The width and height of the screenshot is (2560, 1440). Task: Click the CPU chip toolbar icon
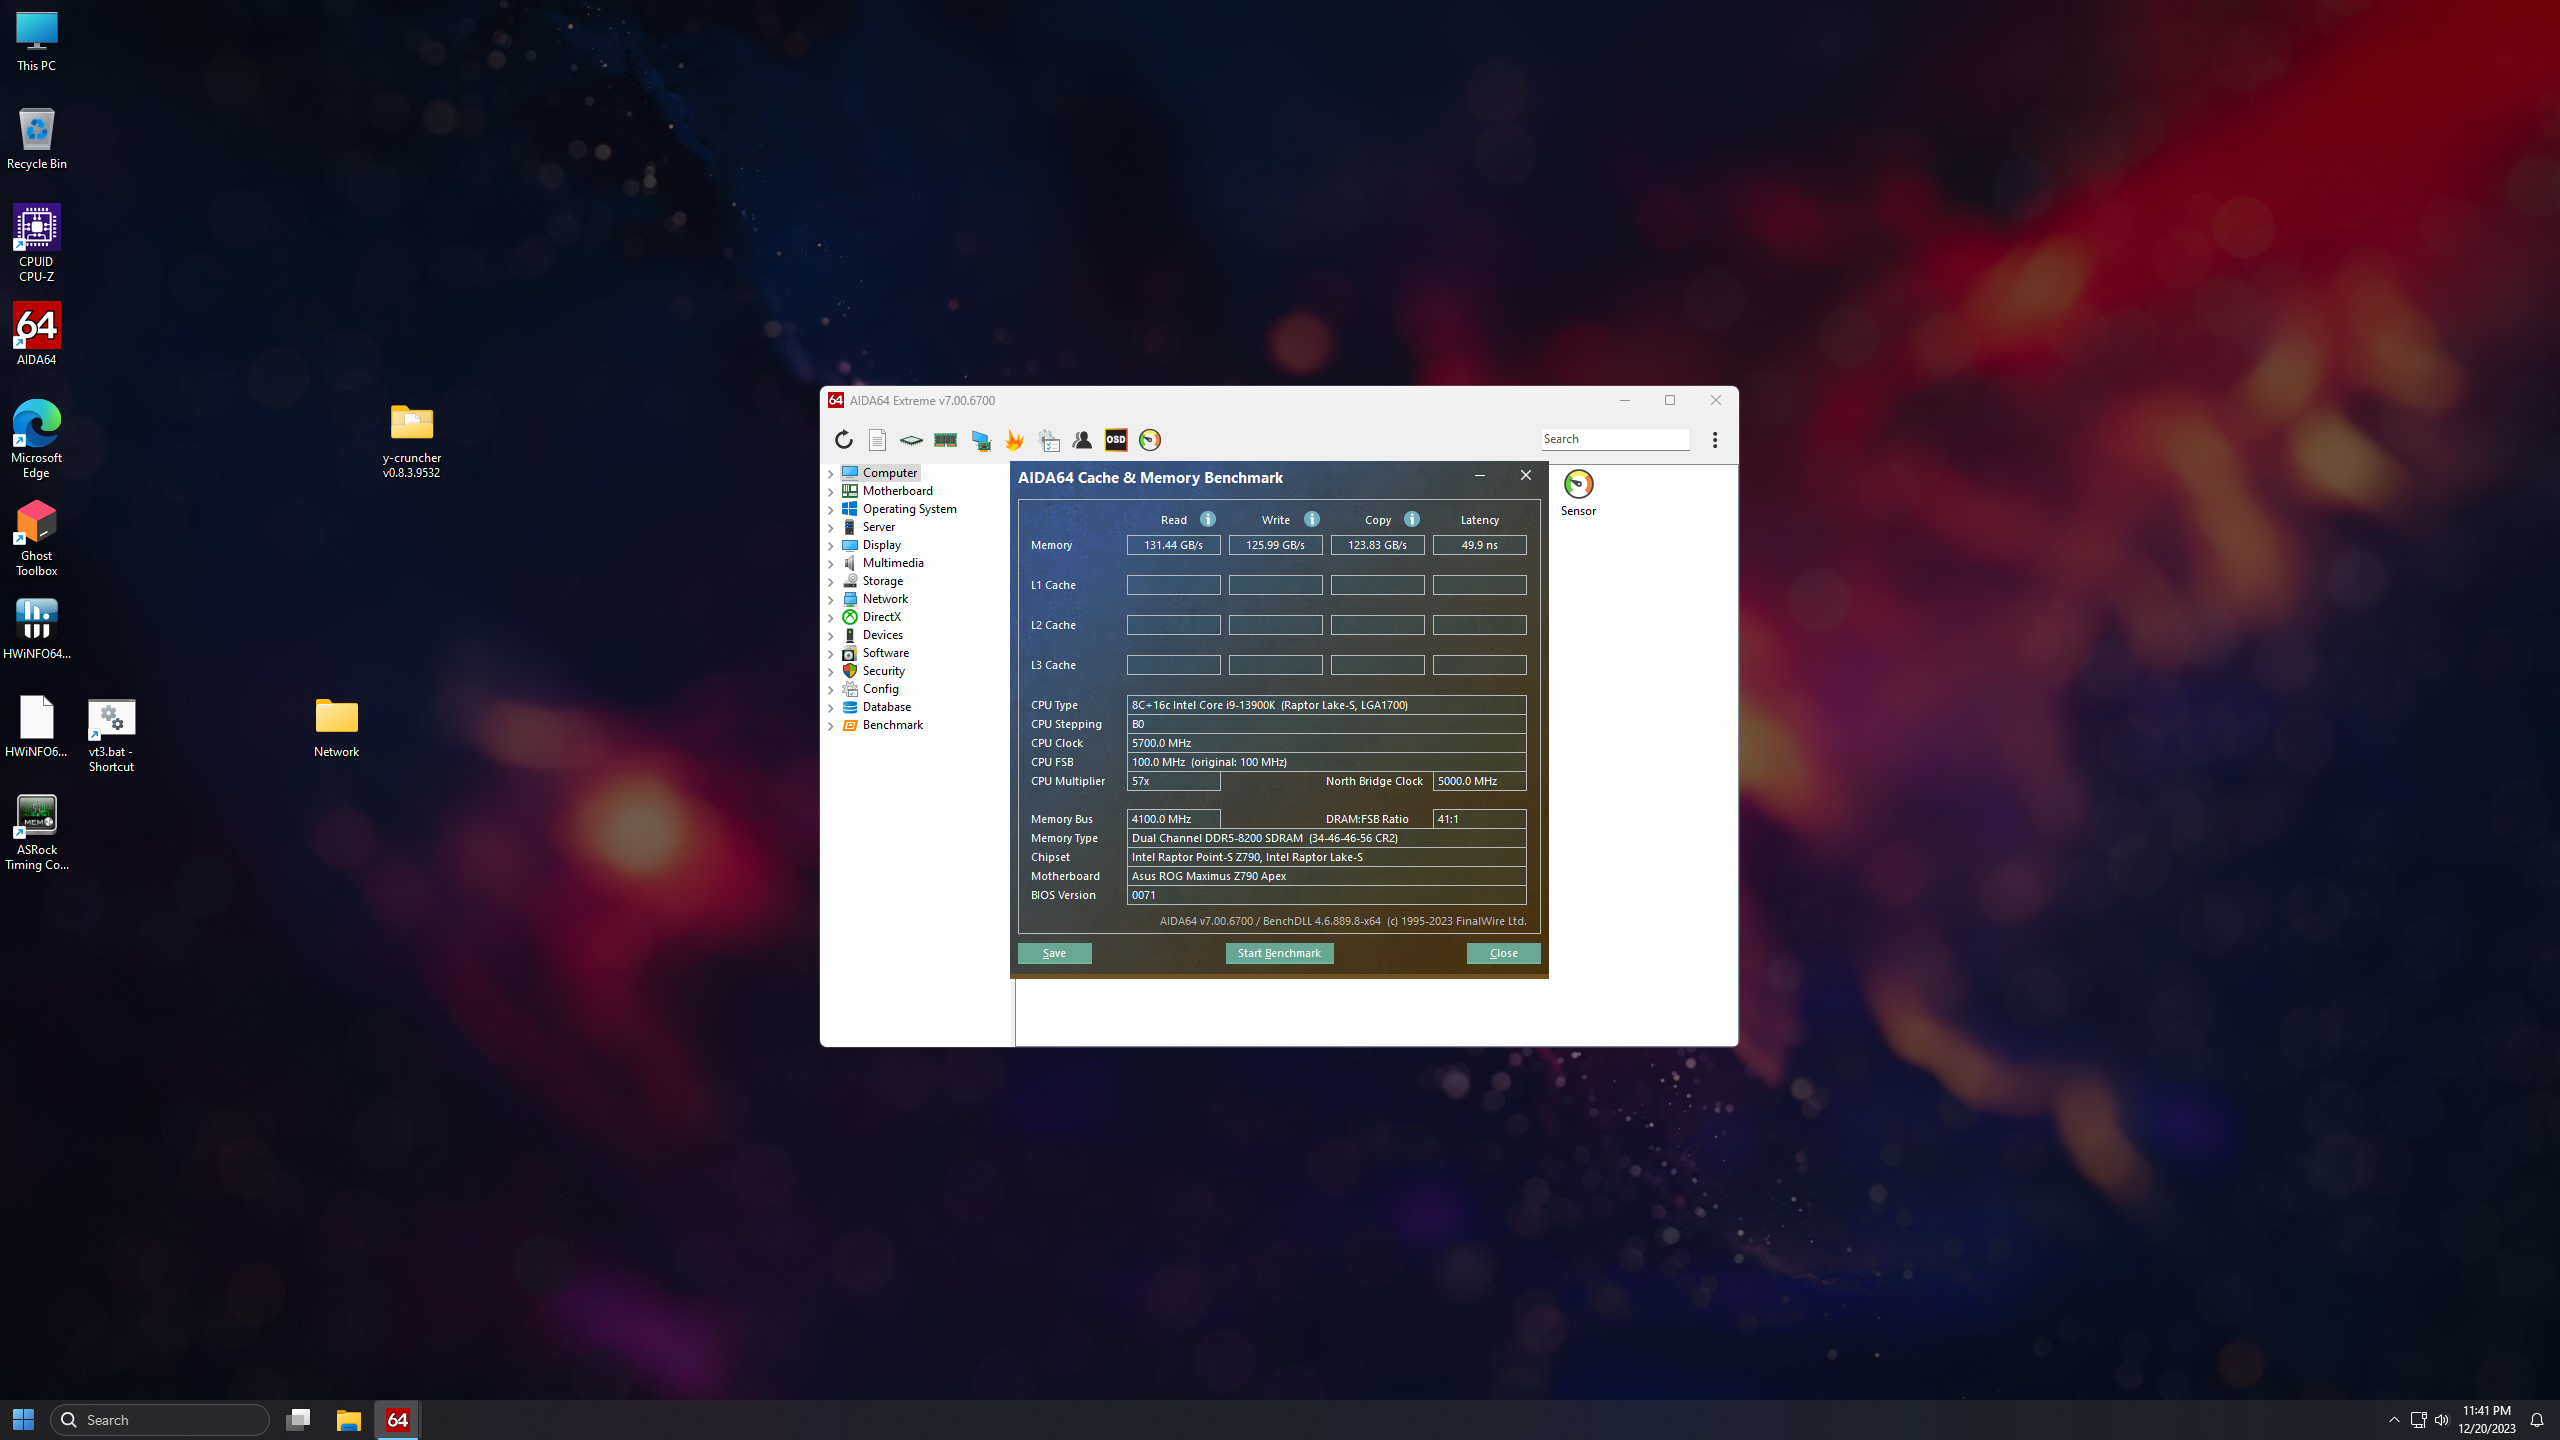pyautogui.click(x=911, y=440)
